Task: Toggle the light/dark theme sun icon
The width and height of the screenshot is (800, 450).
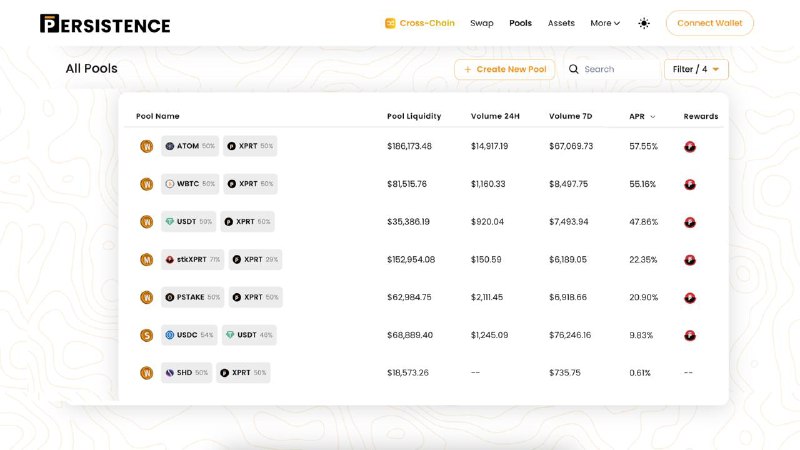Action: coord(644,23)
